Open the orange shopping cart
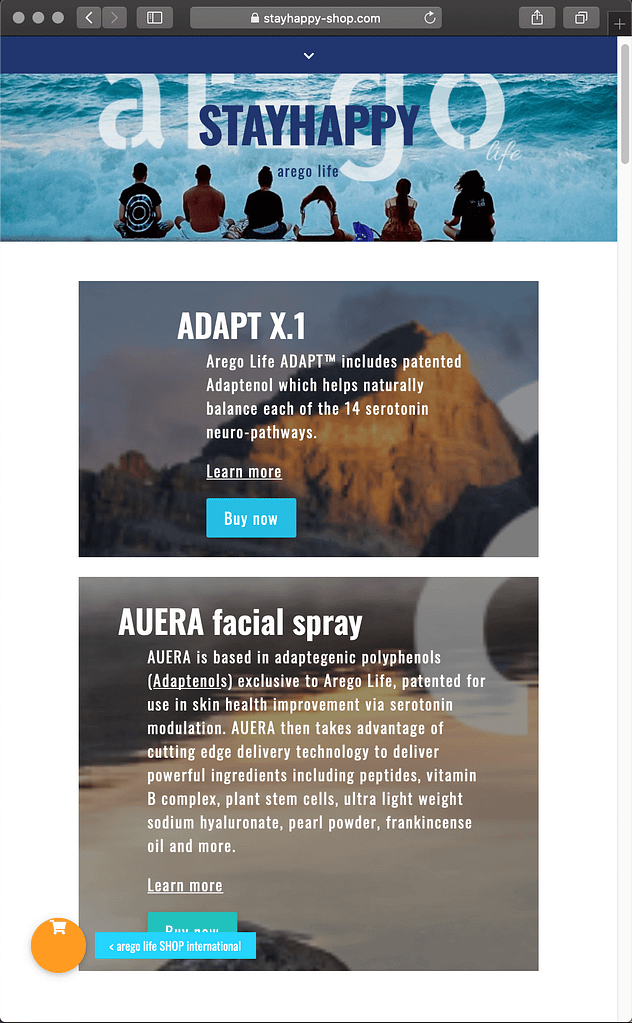The height and width of the screenshot is (1023, 632). (x=58, y=945)
